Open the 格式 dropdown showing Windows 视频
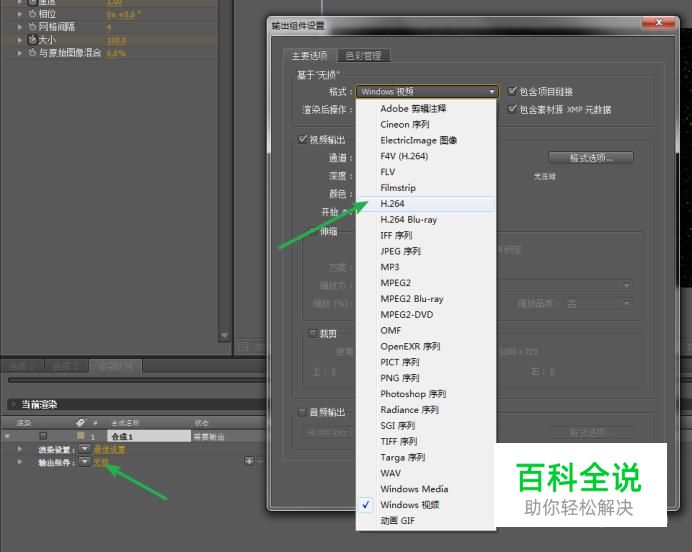 [427, 91]
